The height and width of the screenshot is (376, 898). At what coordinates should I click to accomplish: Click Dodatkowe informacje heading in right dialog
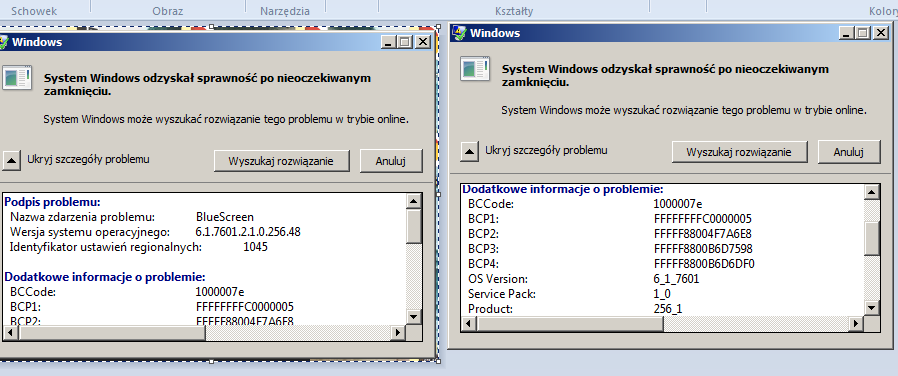[x=563, y=189]
